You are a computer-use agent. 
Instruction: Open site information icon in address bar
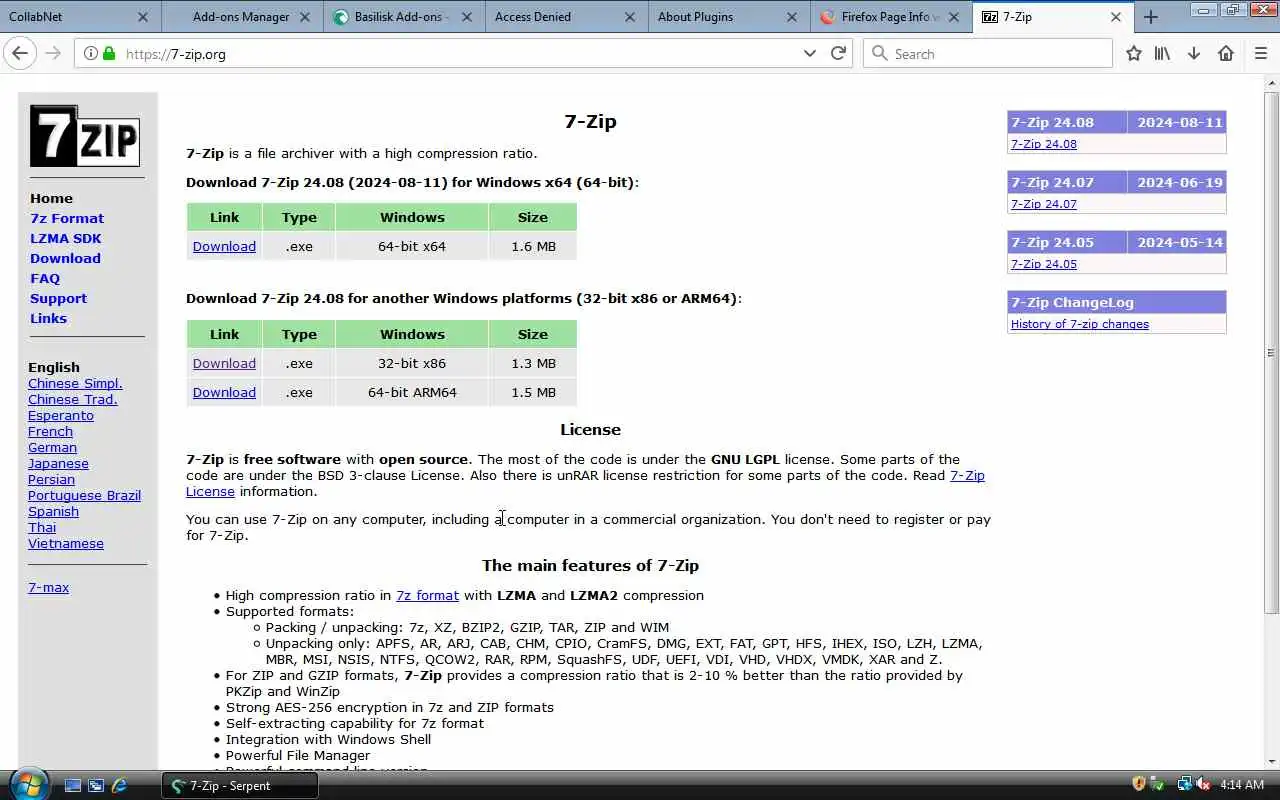click(91, 54)
